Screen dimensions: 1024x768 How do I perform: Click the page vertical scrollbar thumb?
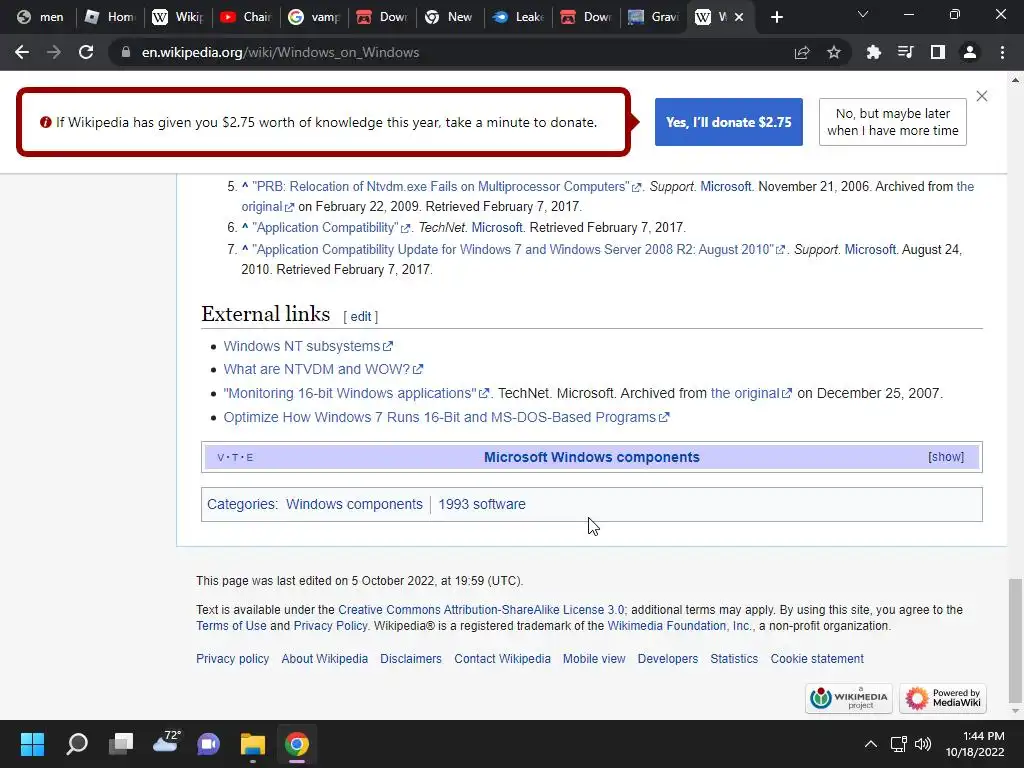click(x=1015, y=640)
